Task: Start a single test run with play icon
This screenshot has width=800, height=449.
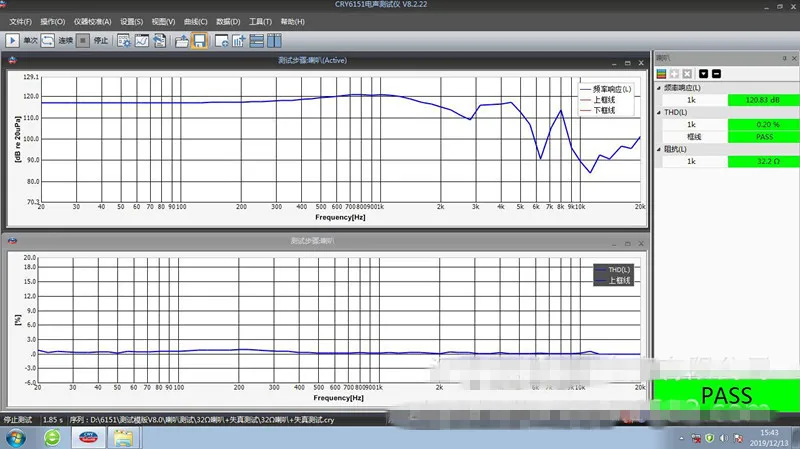Action: [x=12, y=40]
